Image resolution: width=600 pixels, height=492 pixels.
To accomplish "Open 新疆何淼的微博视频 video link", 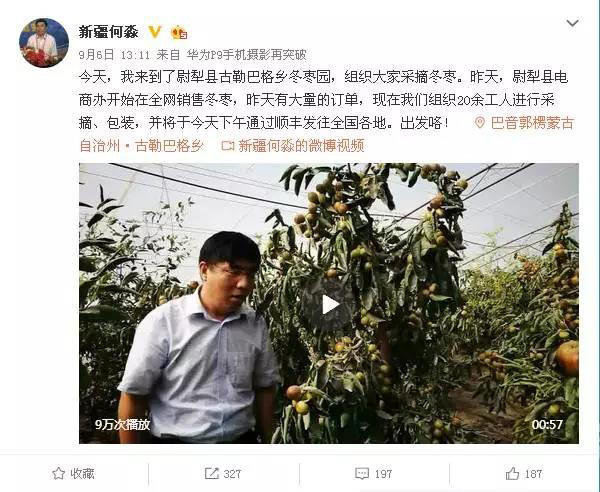I will 301,145.
